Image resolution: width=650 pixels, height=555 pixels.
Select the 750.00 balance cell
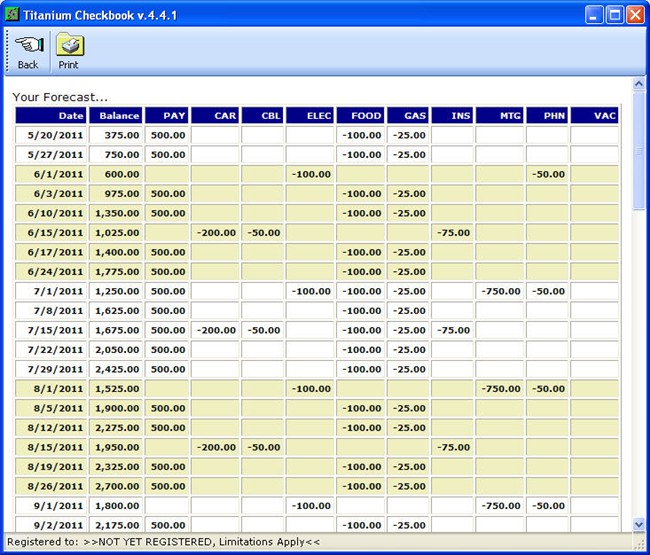click(x=116, y=155)
